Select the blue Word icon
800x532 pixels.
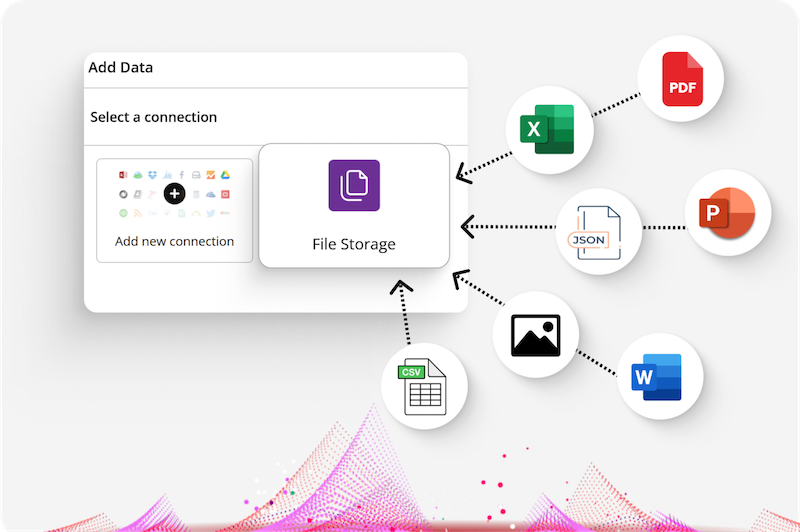[656, 377]
